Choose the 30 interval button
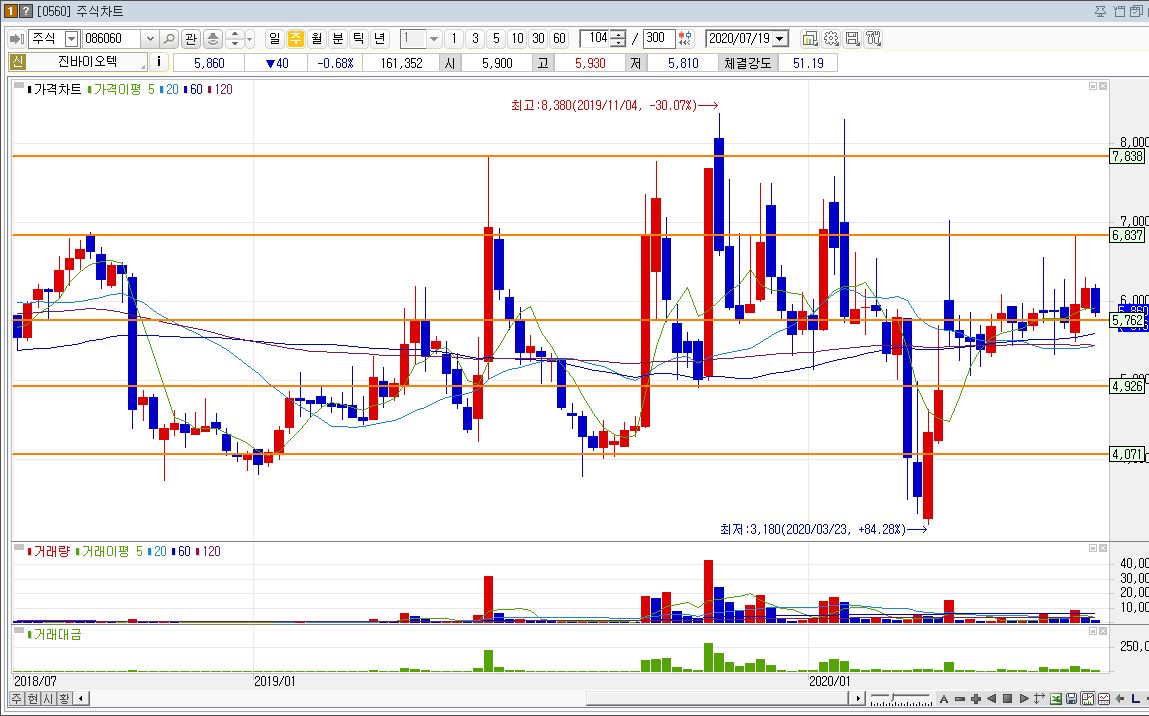 pyautogui.click(x=539, y=38)
